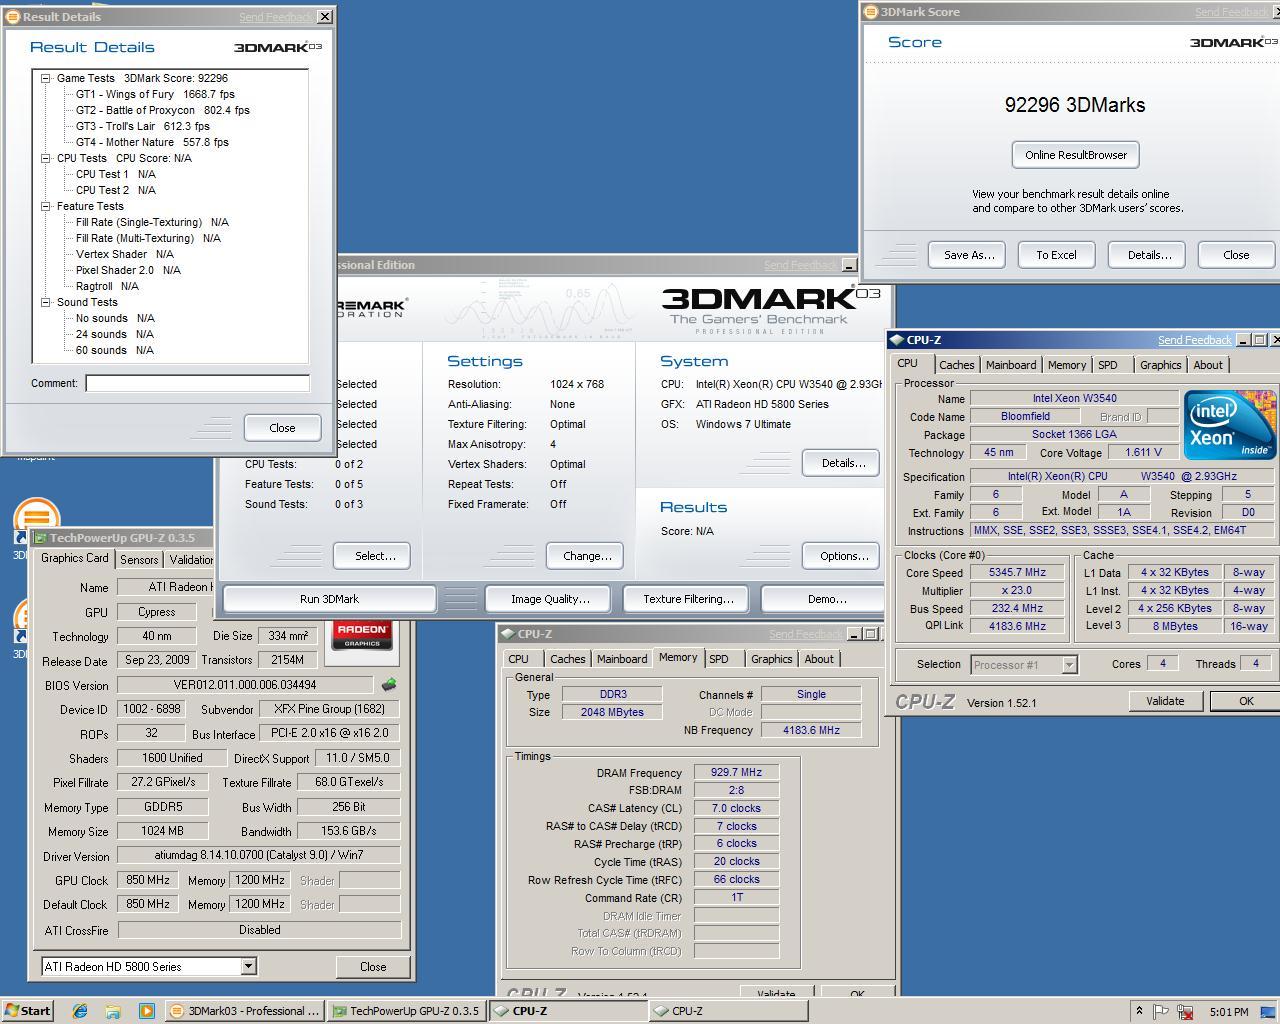Click network status tray icon
The image size is (1280, 1024).
[x=1185, y=1012]
